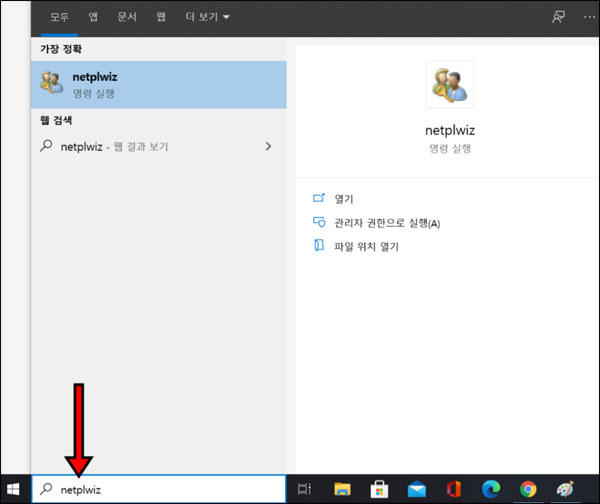Select the netplwiz 명령 실행 best match

coord(158,85)
